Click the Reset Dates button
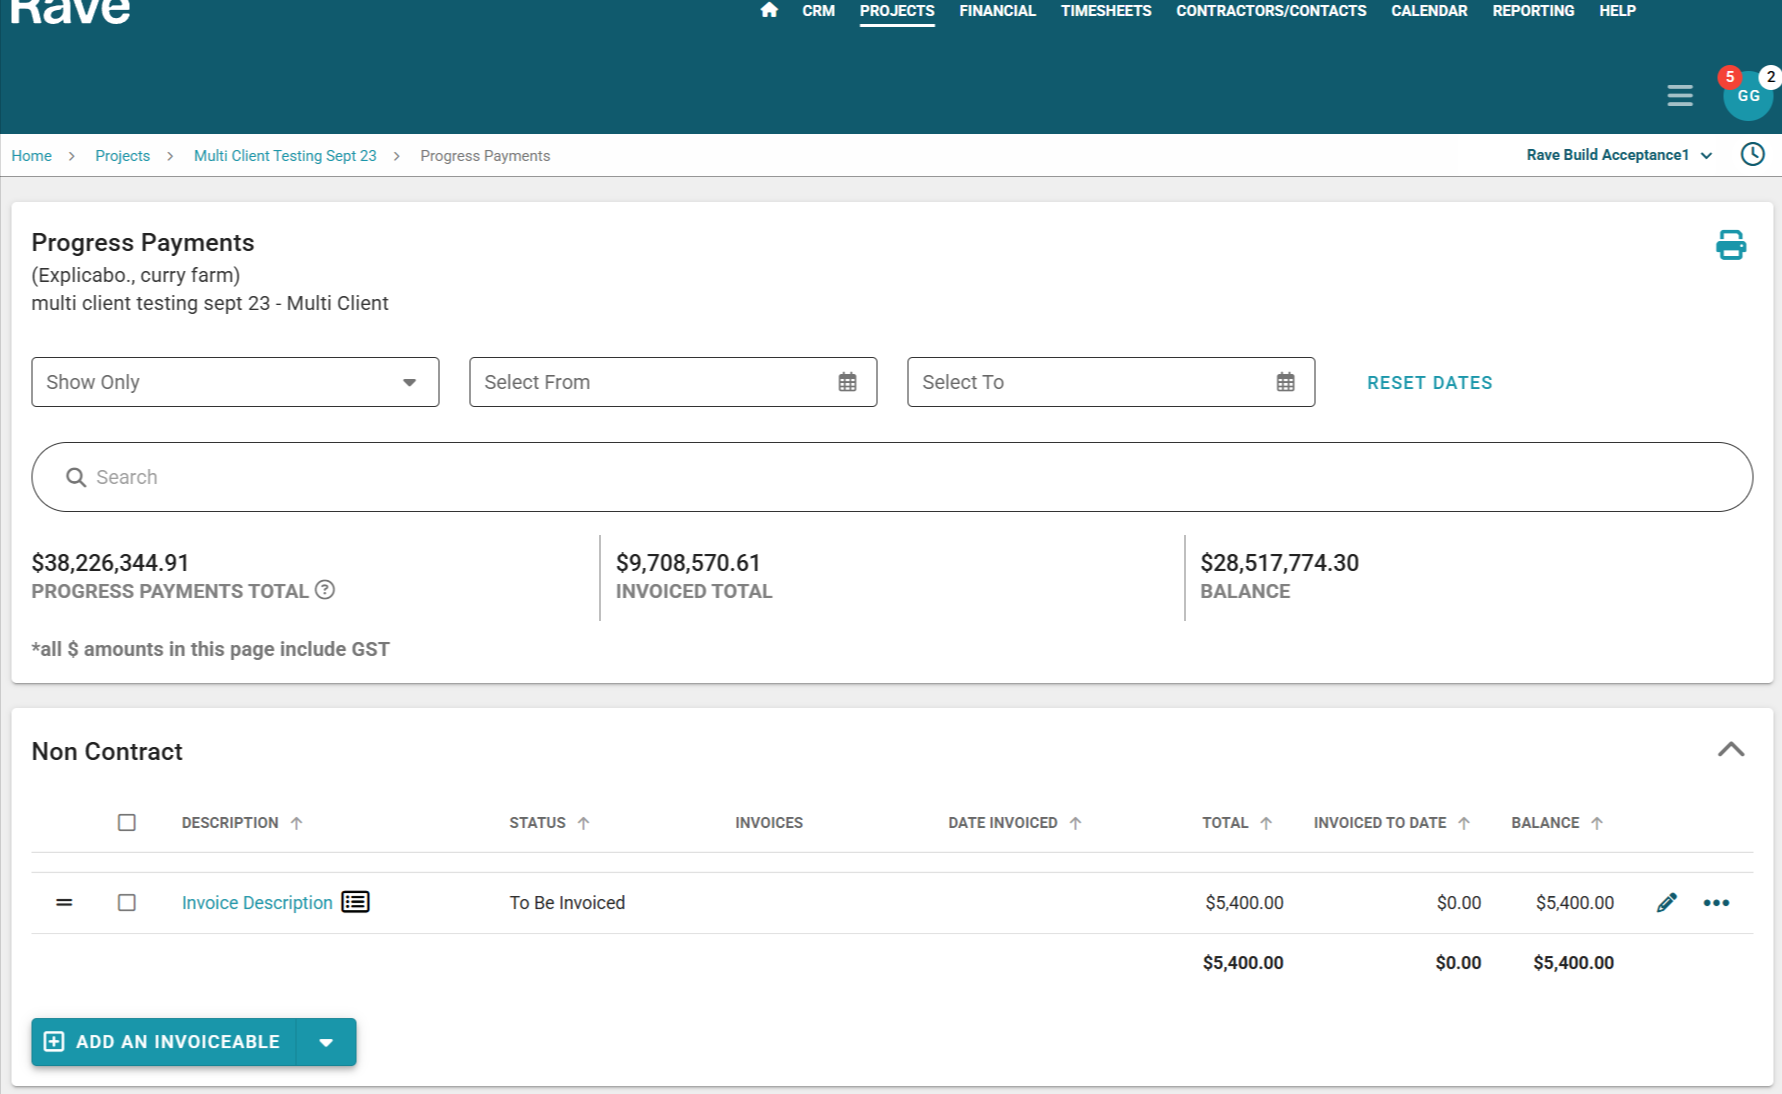 click(1429, 383)
